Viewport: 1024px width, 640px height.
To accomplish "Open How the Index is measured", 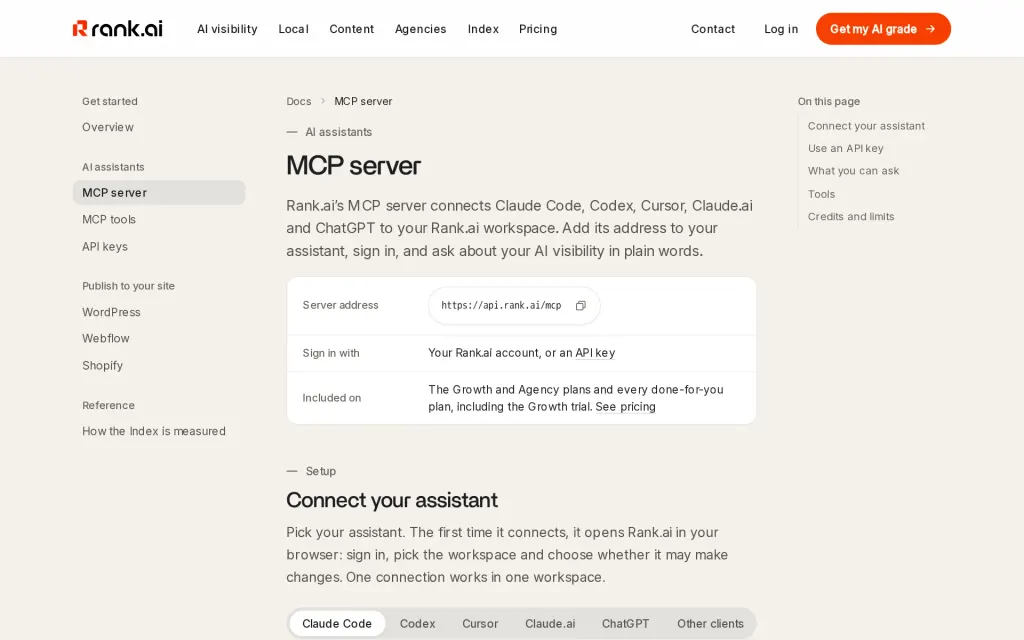I will pos(154,431).
